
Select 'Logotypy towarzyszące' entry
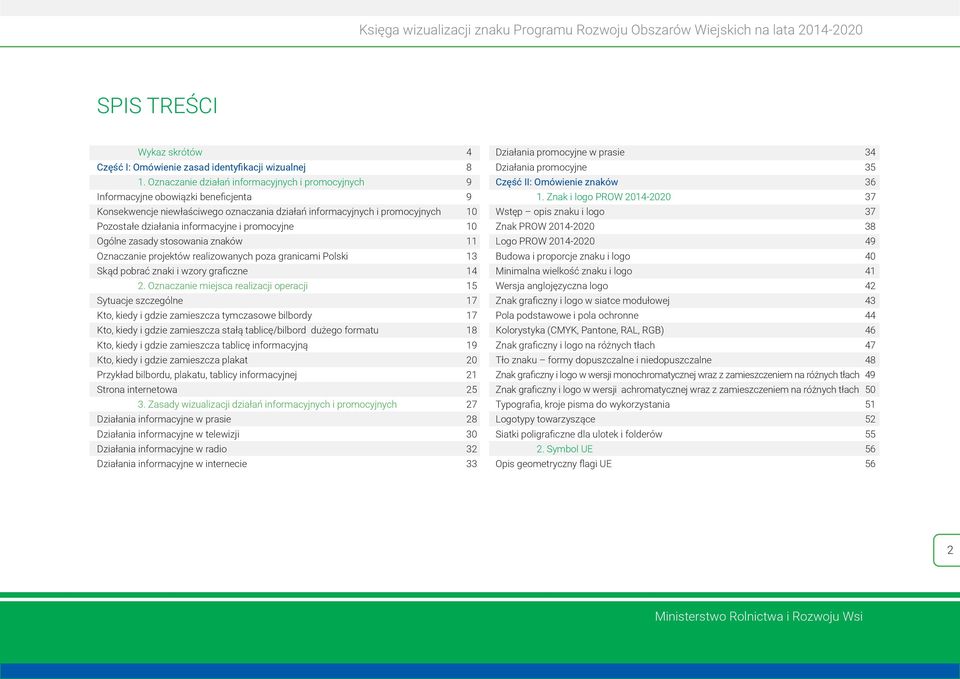point(545,419)
